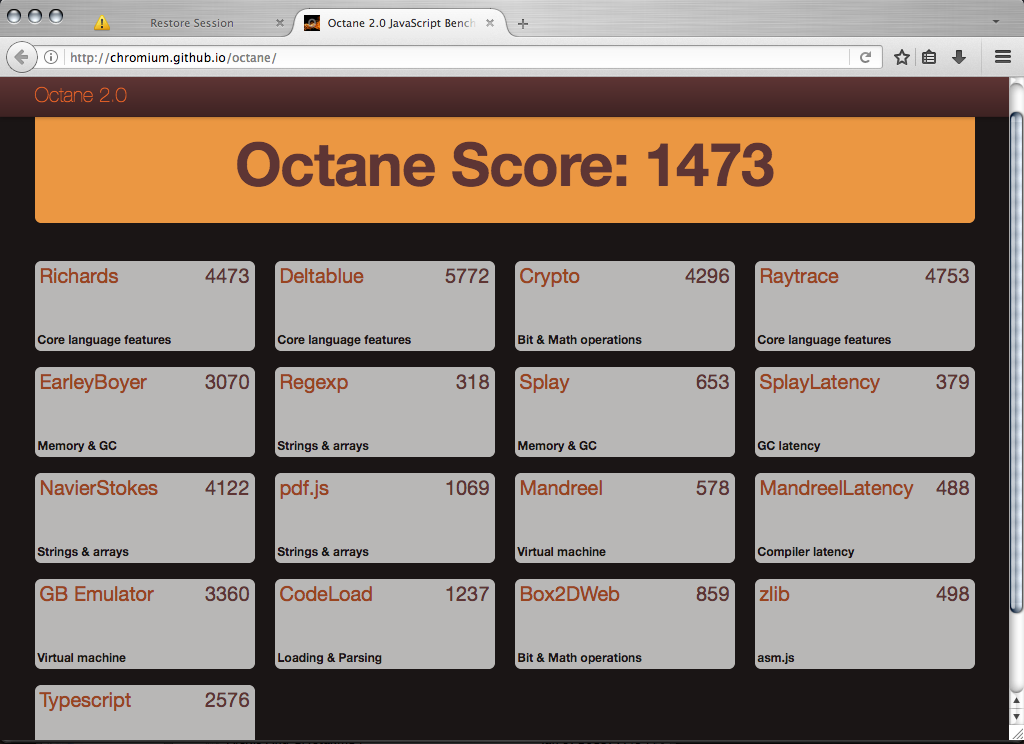Viewport: 1024px width, 744px height.
Task: Bookmark this page with the star icon
Action: 902,57
